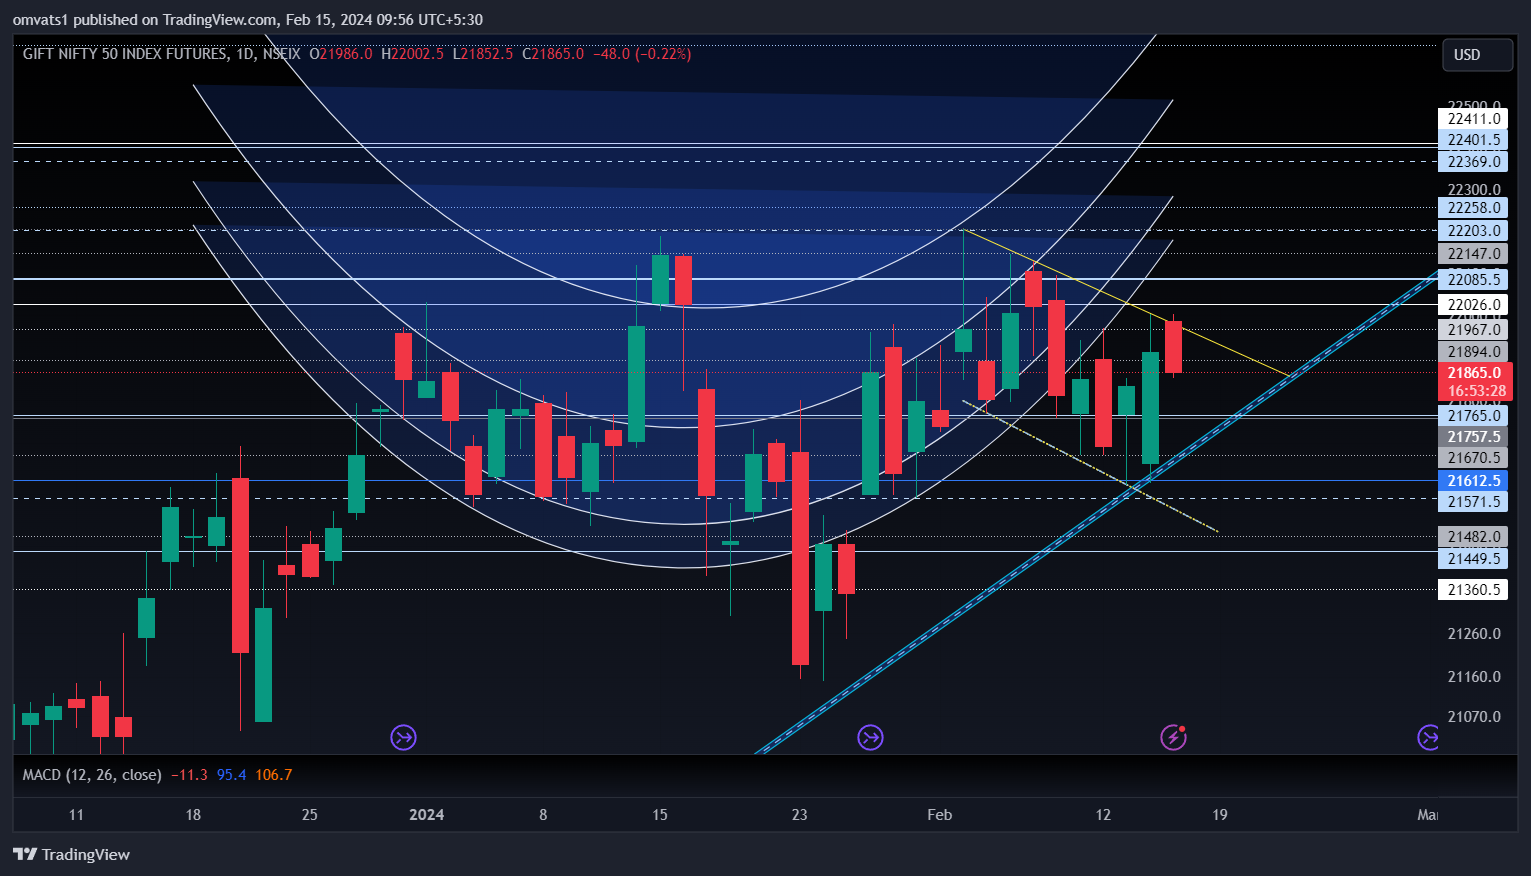
Task: Select the date 23 on the time axis
Action: pyautogui.click(x=800, y=815)
